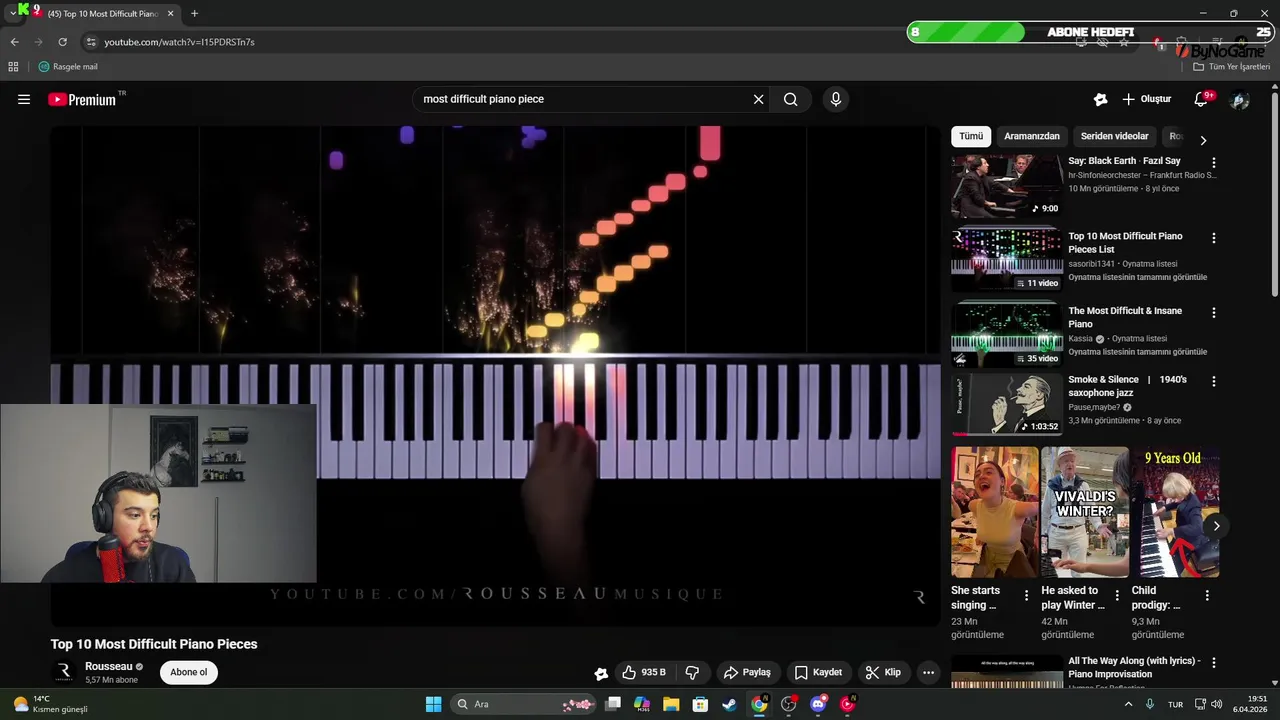1280x720 pixels.
Task: Open YouTube notifications bell
Action: coord(1201,99)
